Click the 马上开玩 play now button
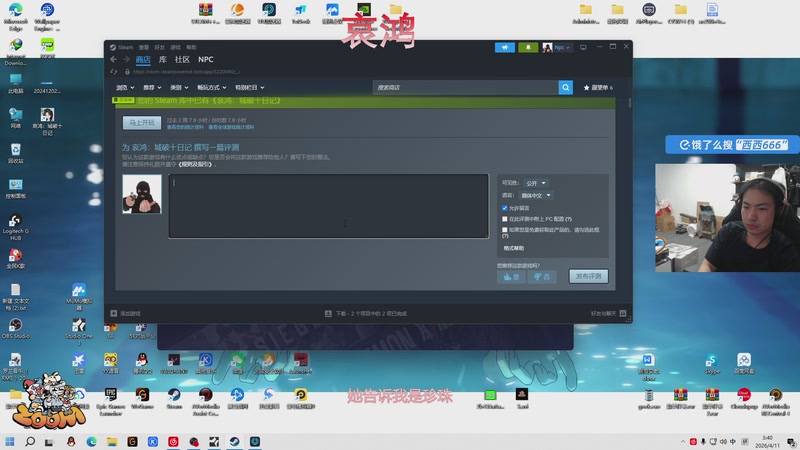Screen dimensions: 800x450 (x=142, y=123)
